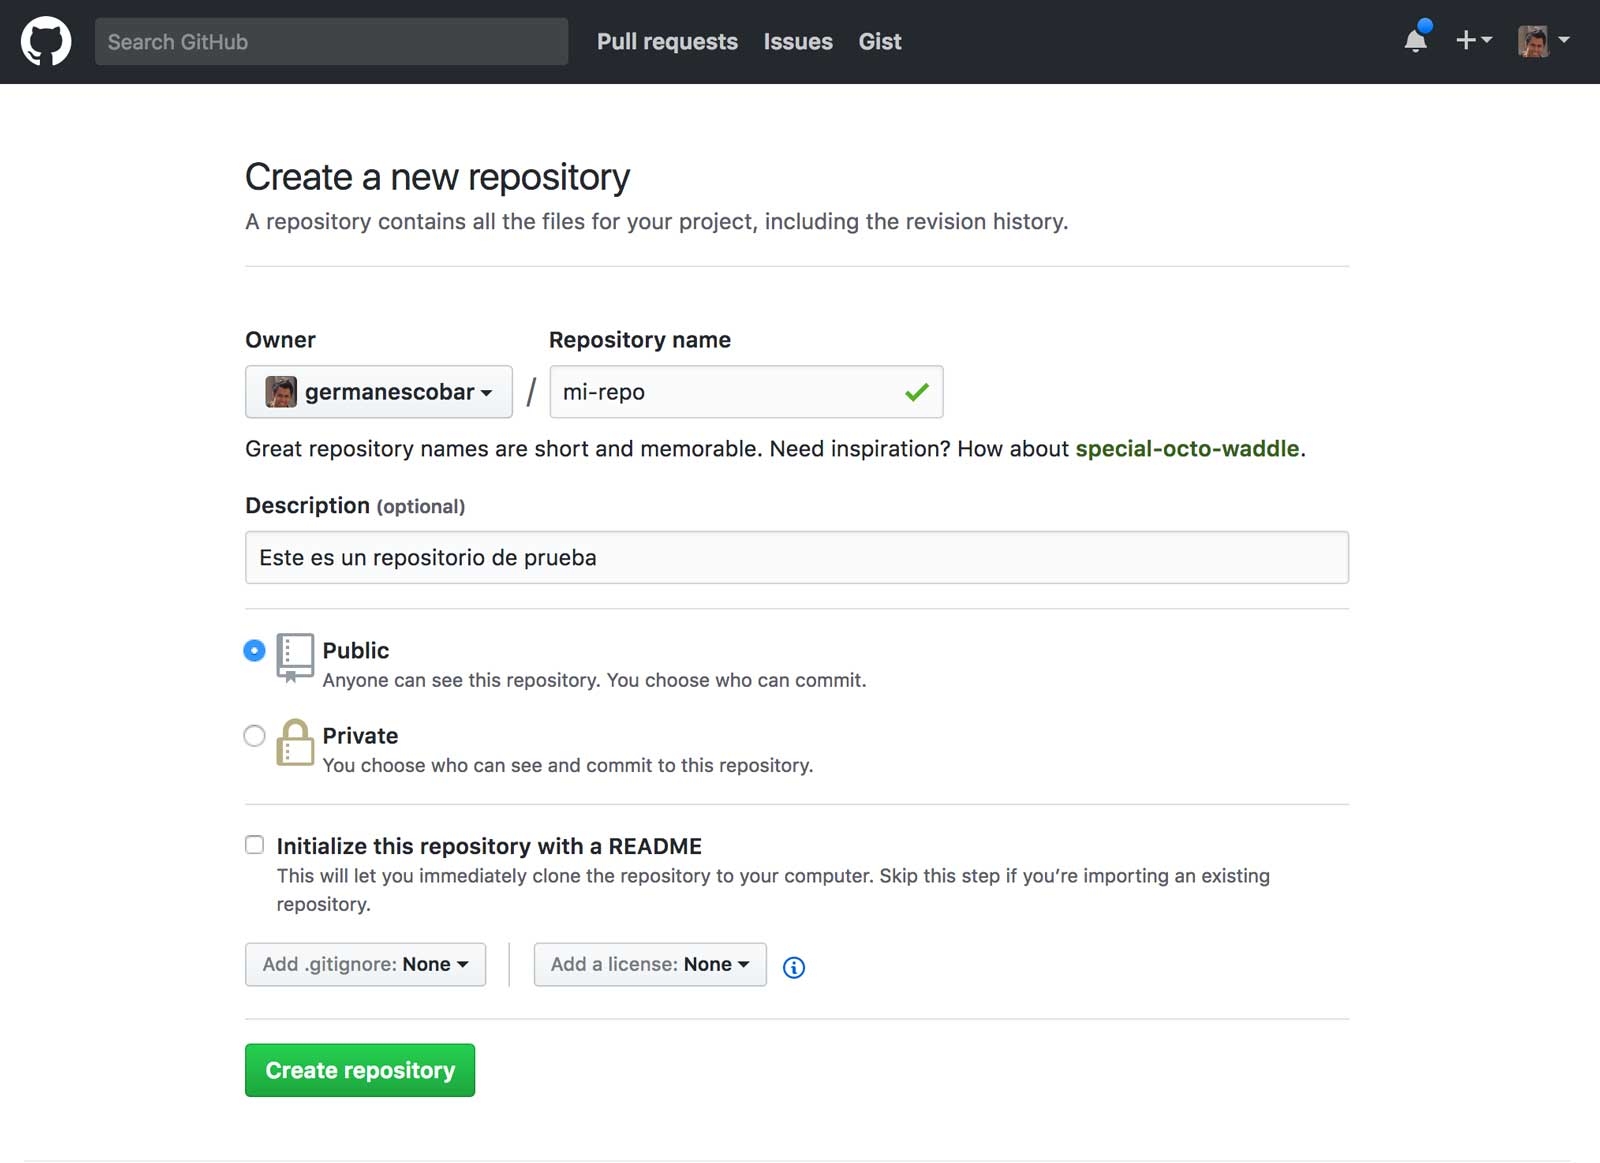Use the special-octo-waddle name suggestion
Screen dimensions: 1600x1163
1187,449
